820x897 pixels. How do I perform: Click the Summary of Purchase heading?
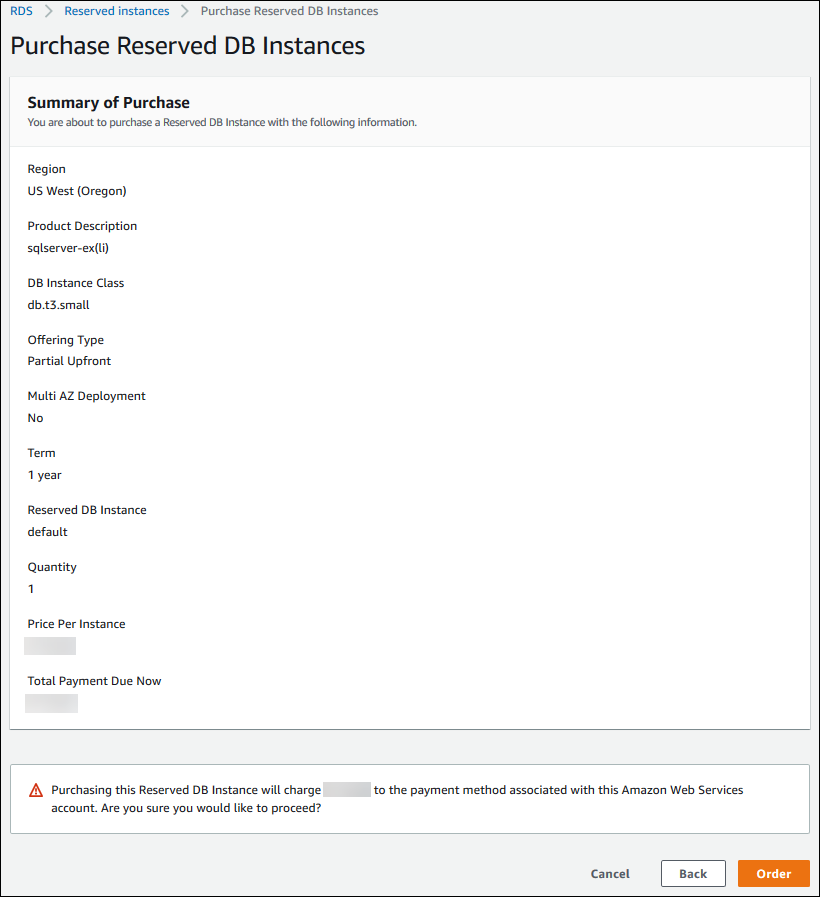tap(108, 102)
